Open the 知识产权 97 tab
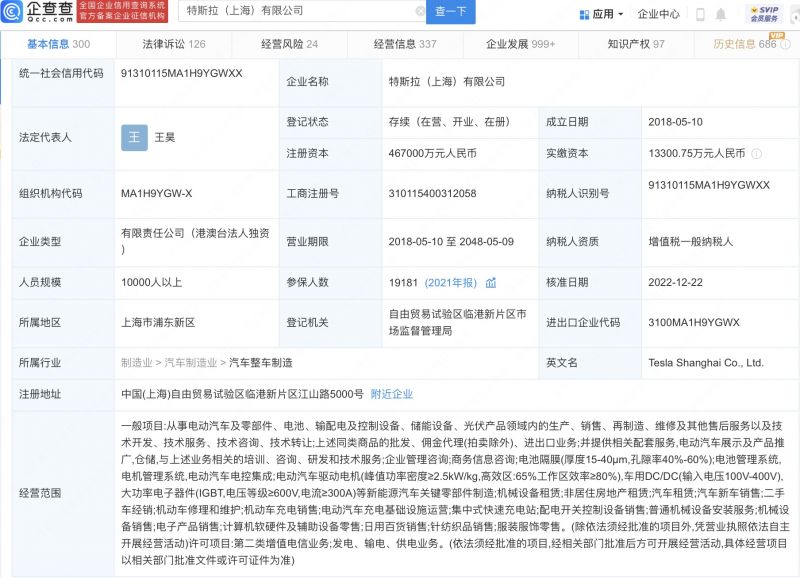The width and height of the screenshot is (800, 578). [636, 44]
